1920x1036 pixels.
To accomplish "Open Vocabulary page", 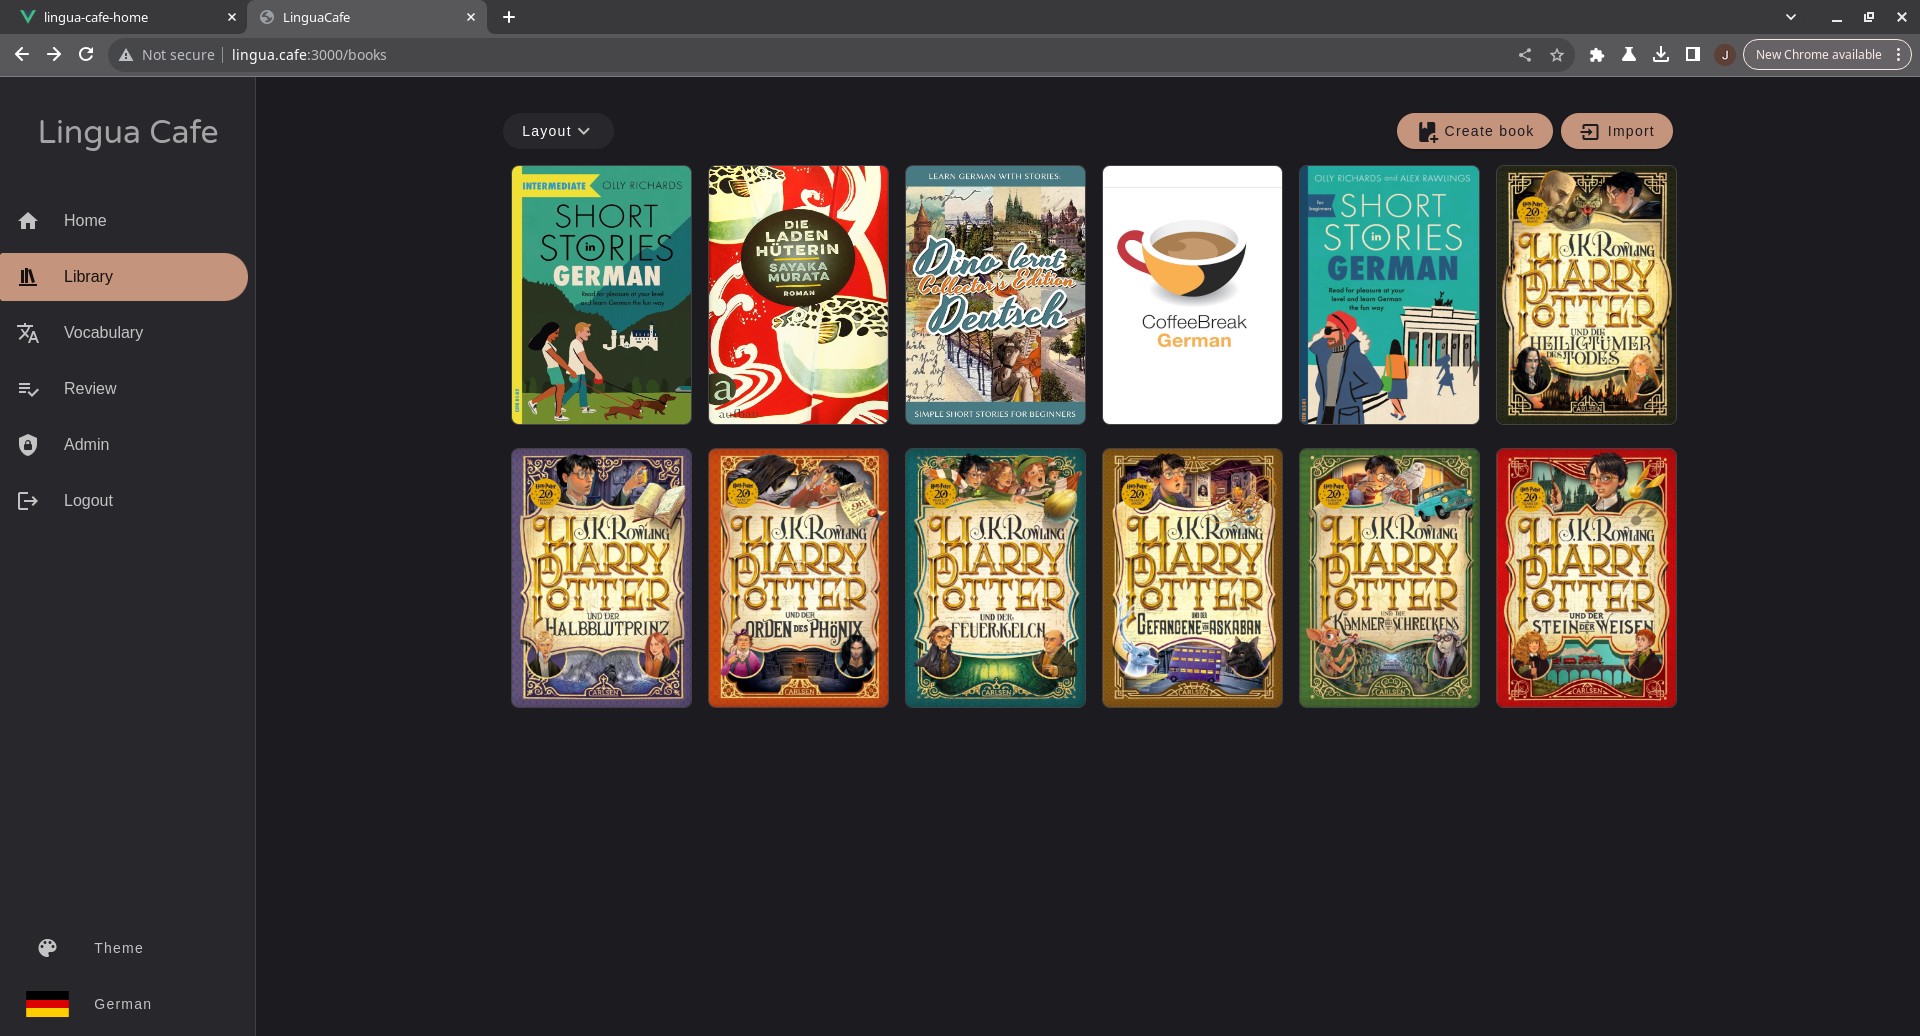I will point(124,333).
